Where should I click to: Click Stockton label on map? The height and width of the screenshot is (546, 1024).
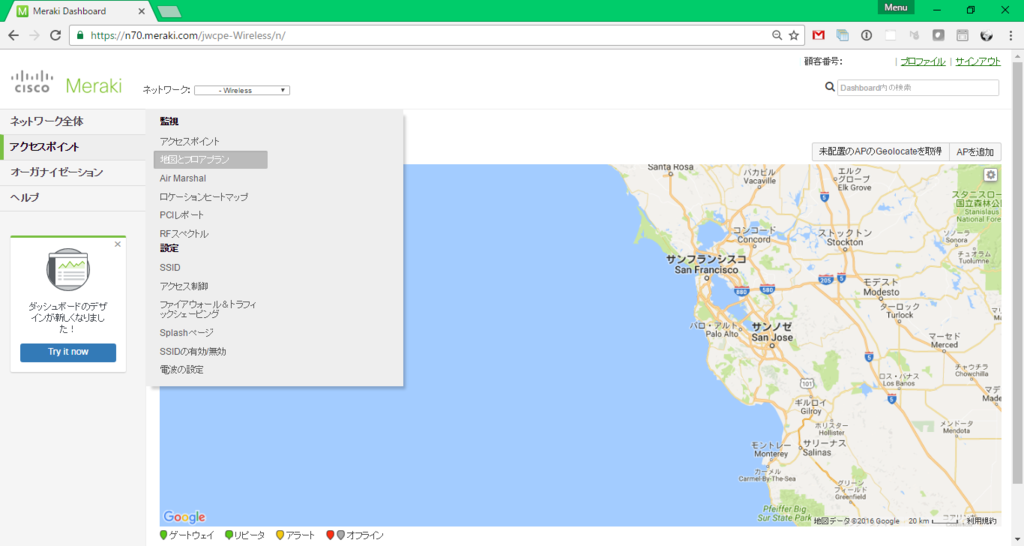(x=845, y=237)
